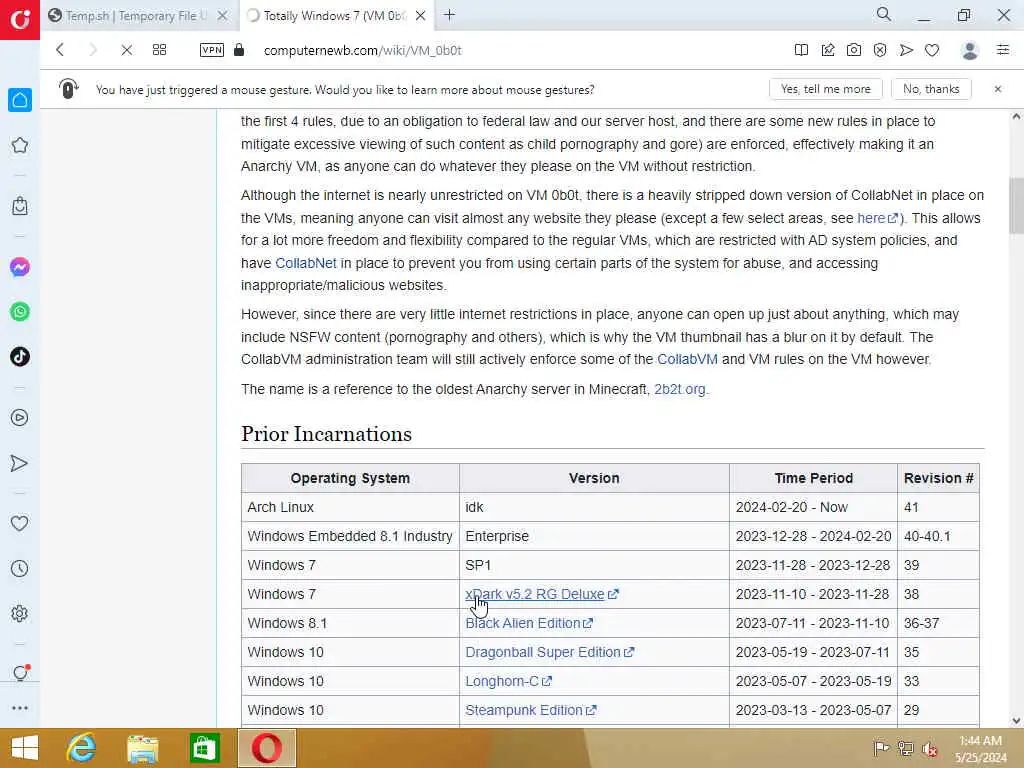The height and width of the screenshot is (768, 1024).
Task: Close the Totally Windows 7 tab
Action: pyautogui.click(x=421, y=16)
